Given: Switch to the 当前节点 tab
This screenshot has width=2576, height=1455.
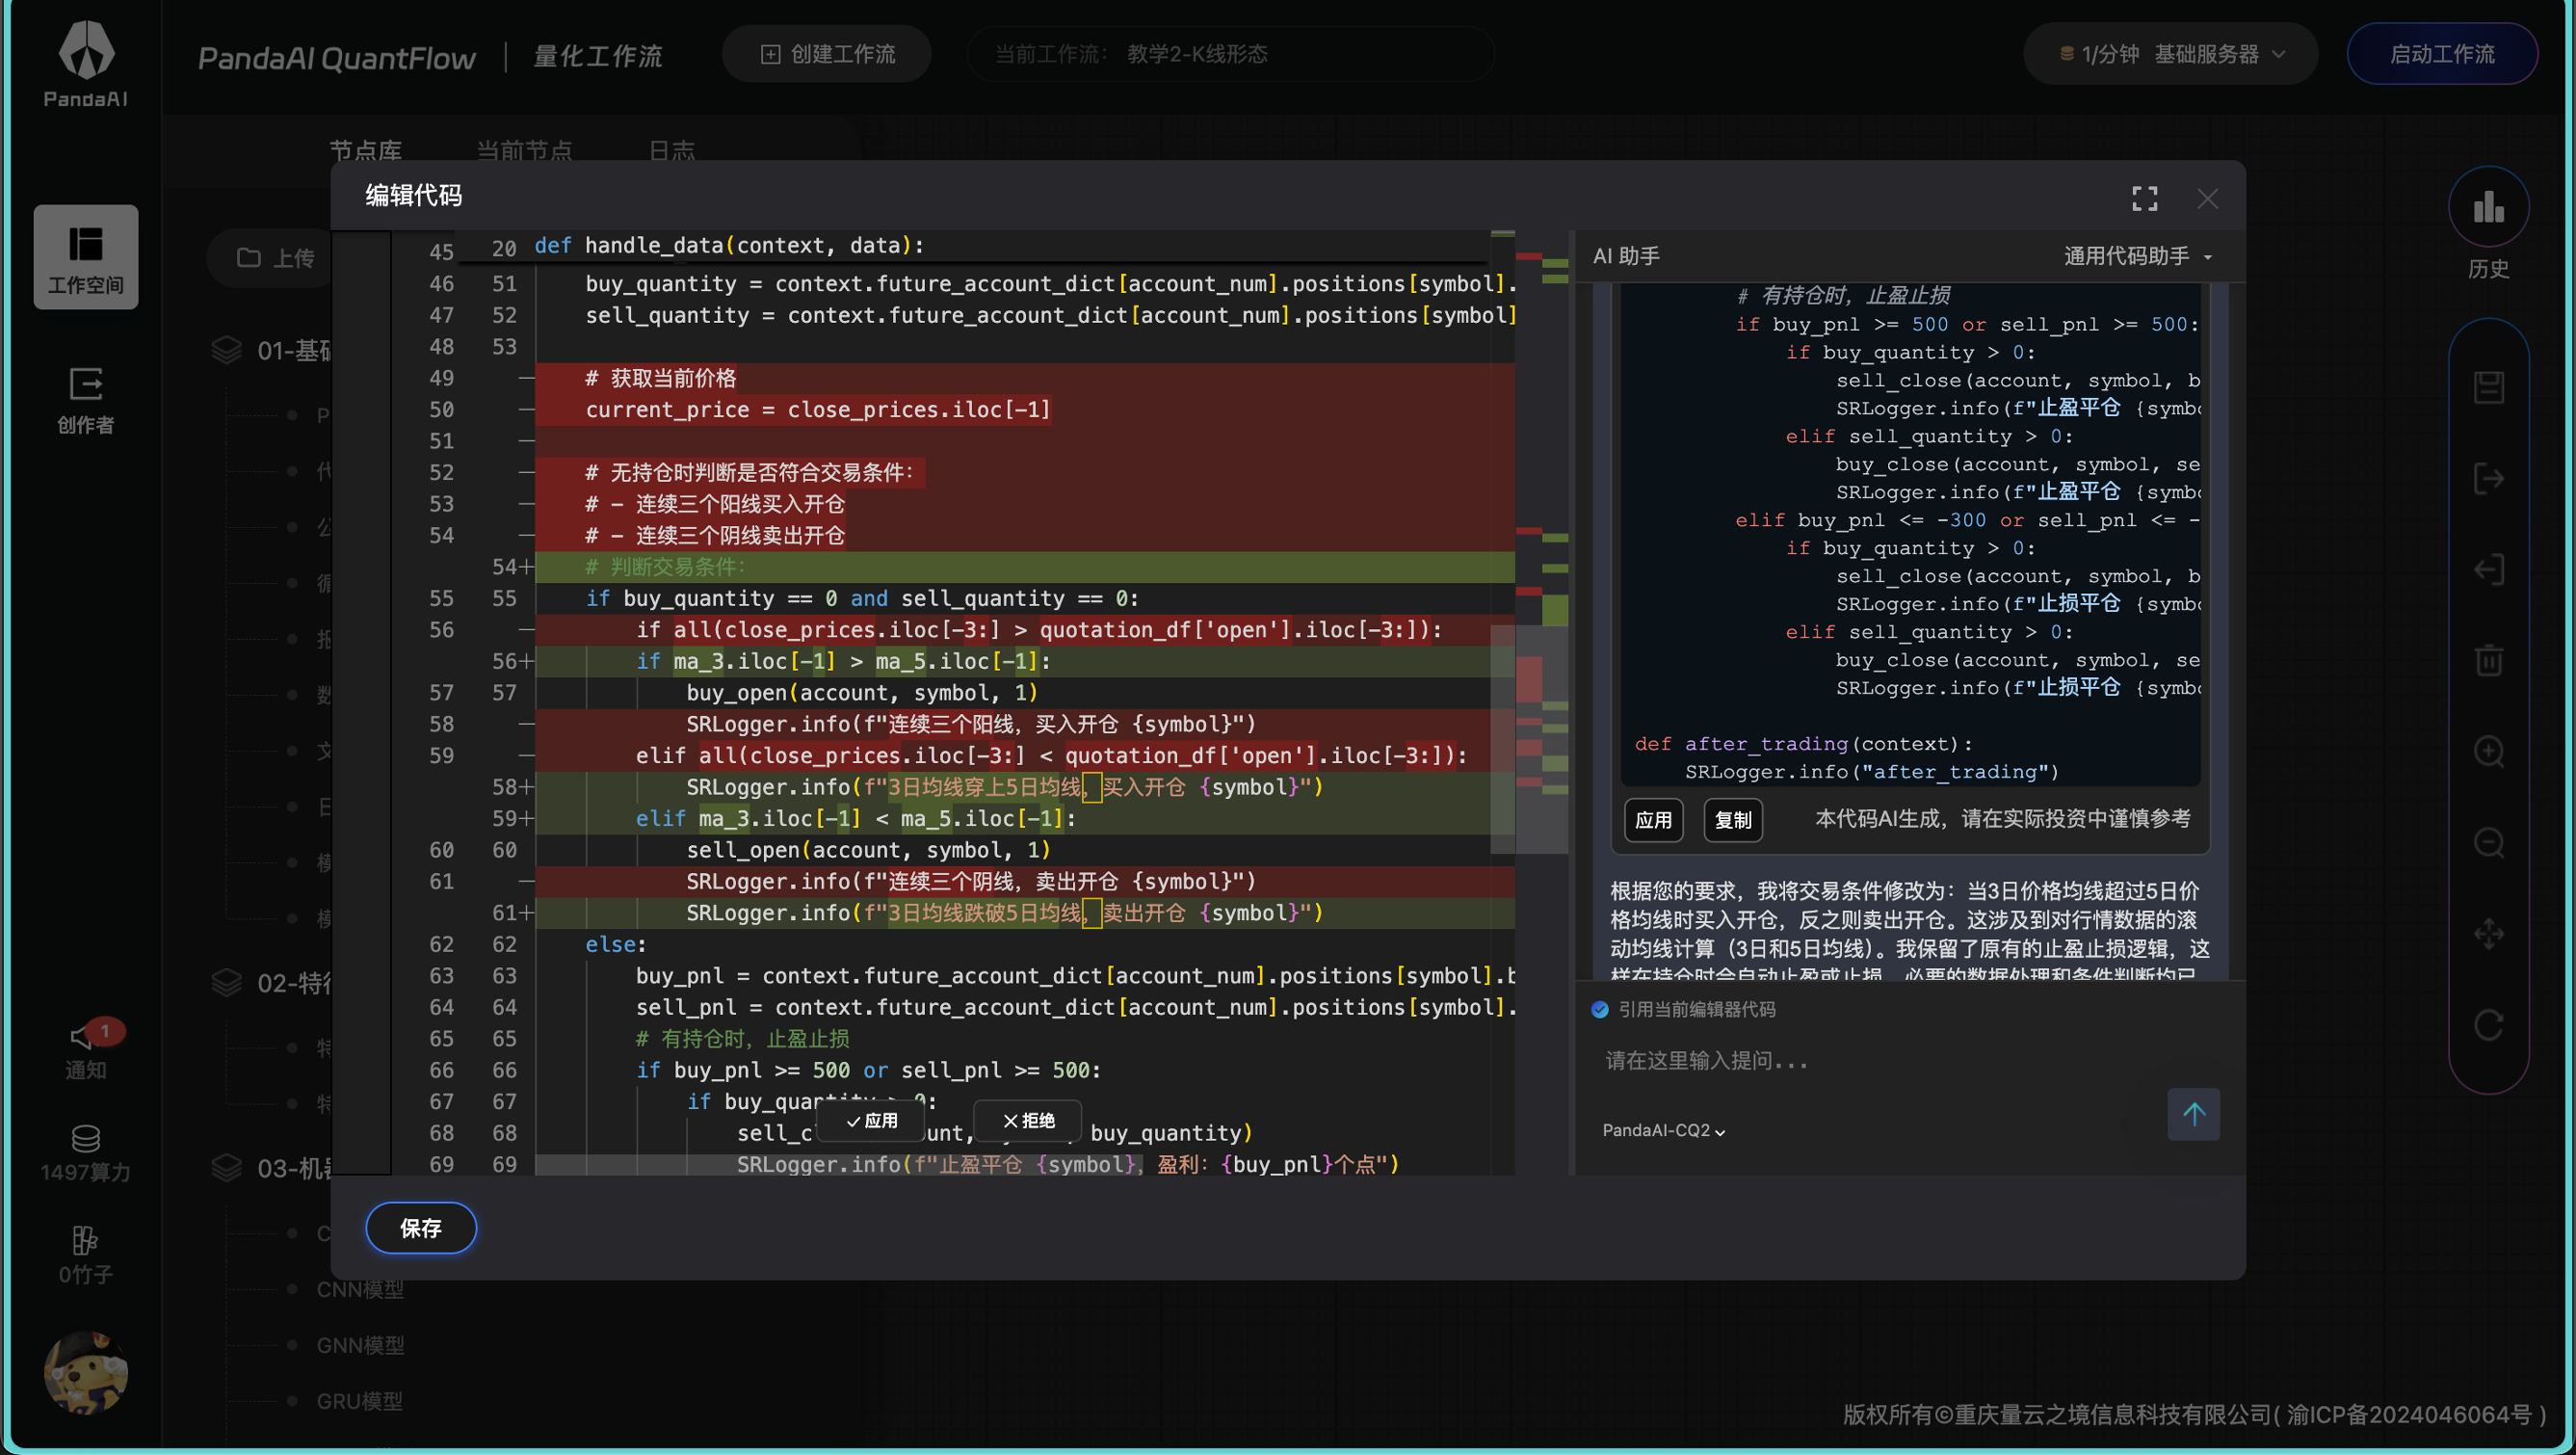Looking at the screenshot, I should 524,150.
